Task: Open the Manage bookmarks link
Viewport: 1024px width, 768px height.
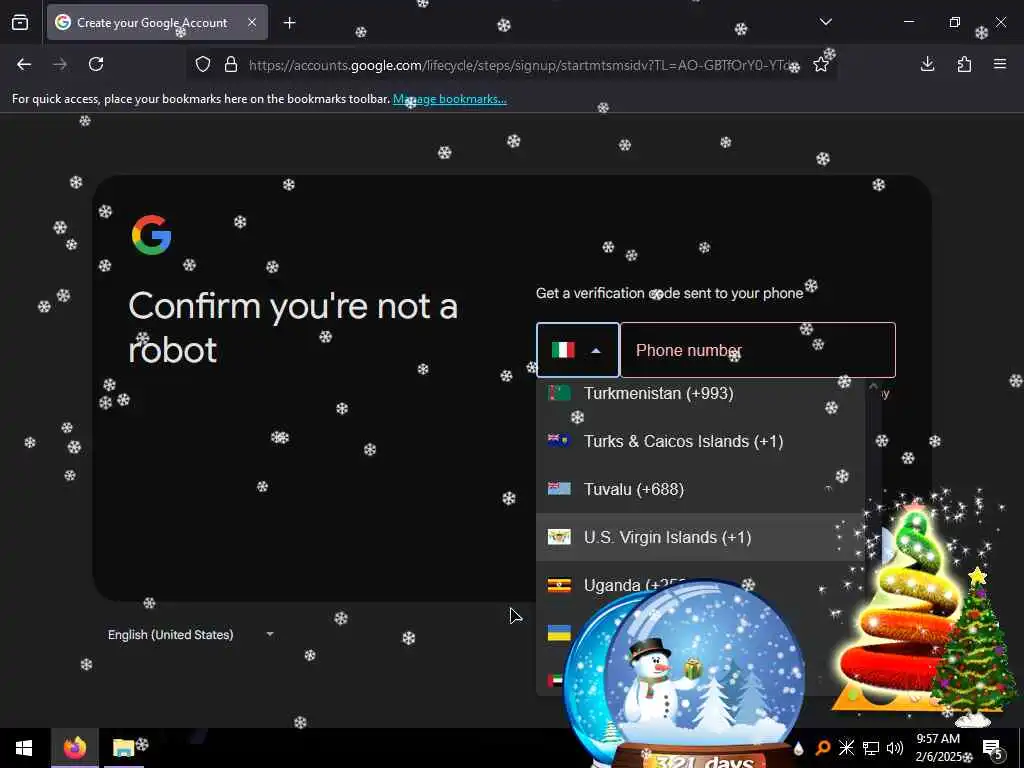Action: (x=449, y=99)
